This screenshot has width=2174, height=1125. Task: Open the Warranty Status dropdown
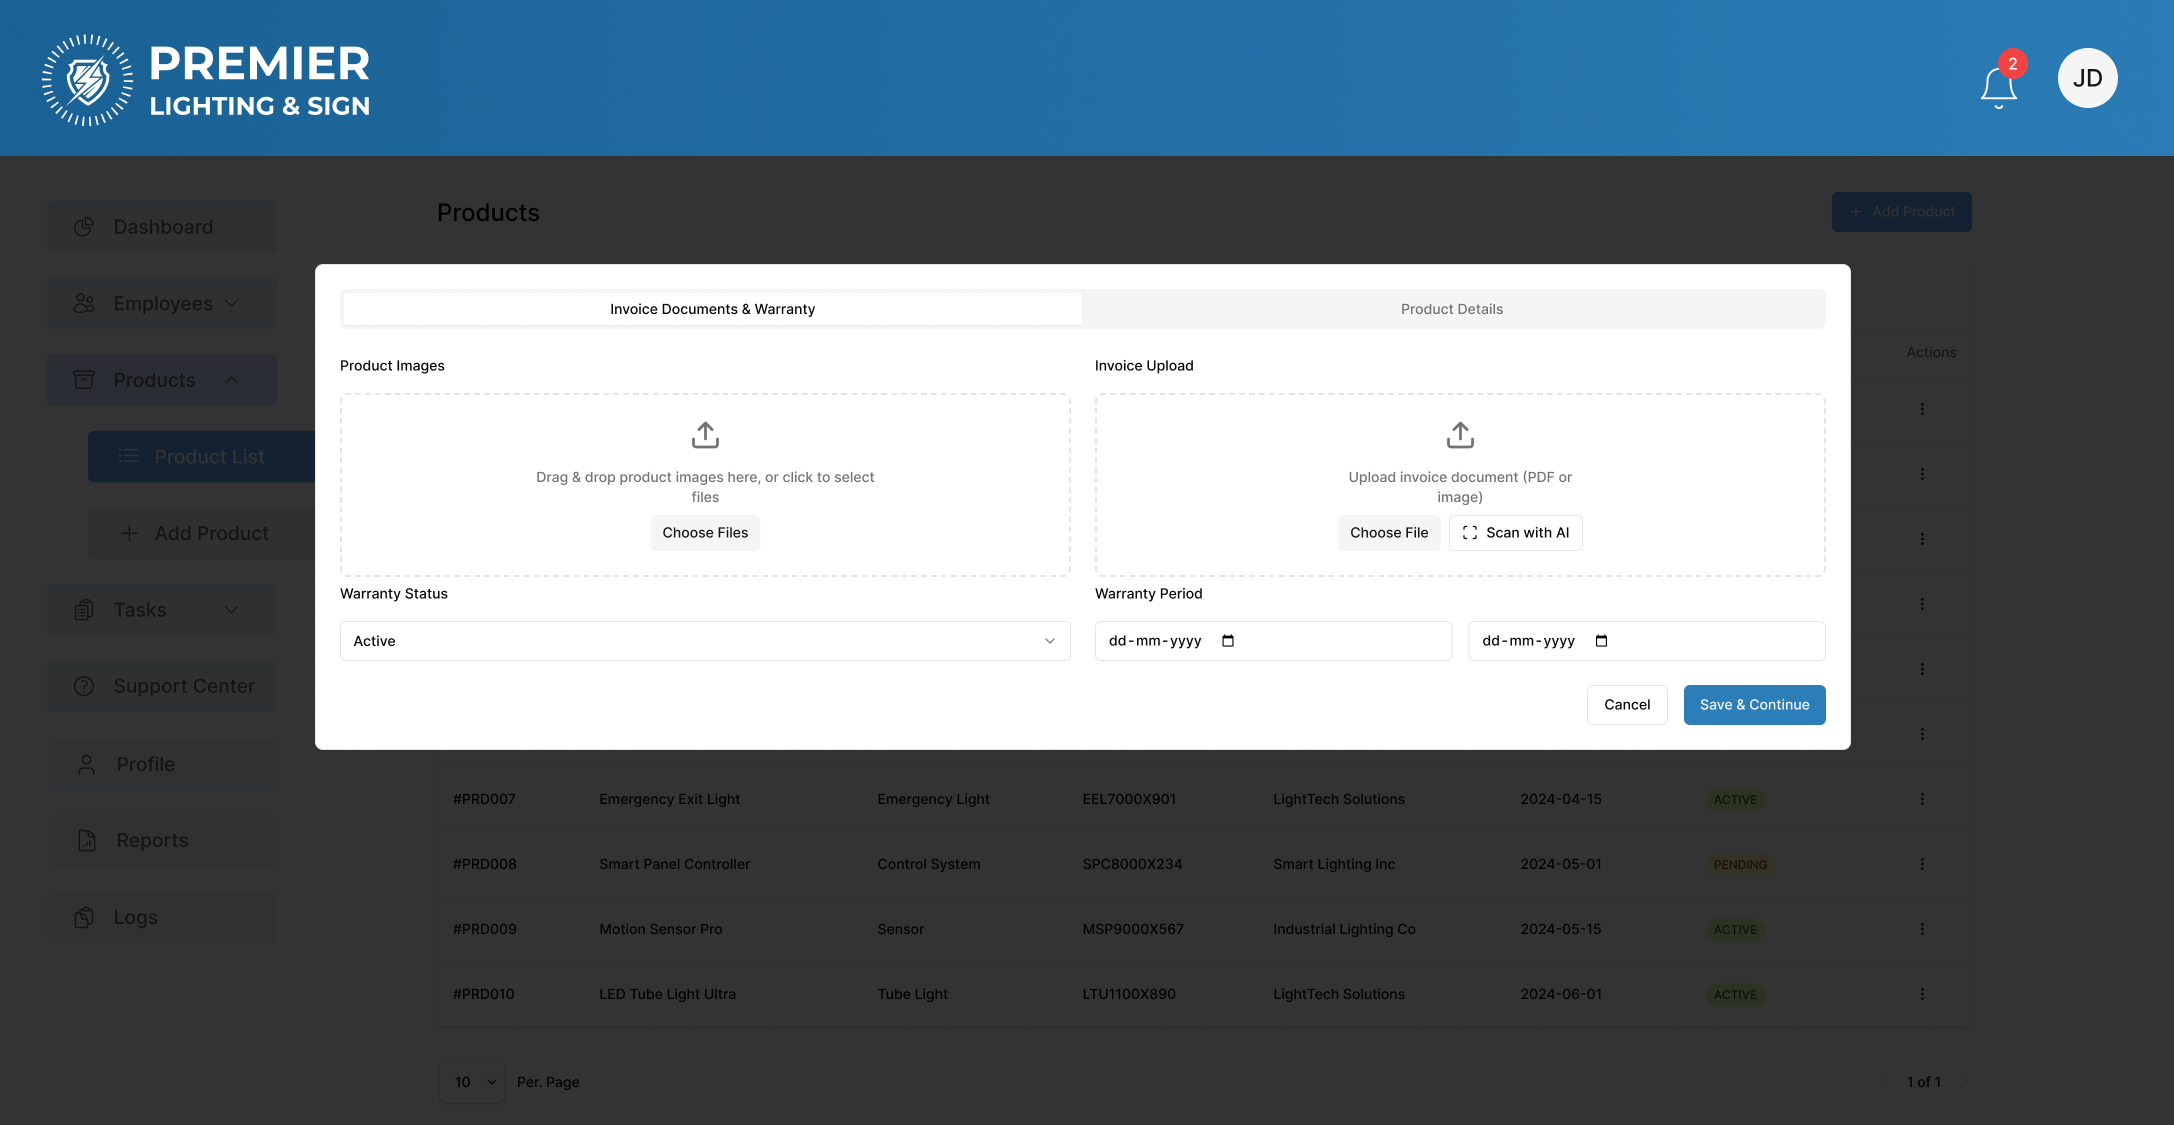[704, 641]
